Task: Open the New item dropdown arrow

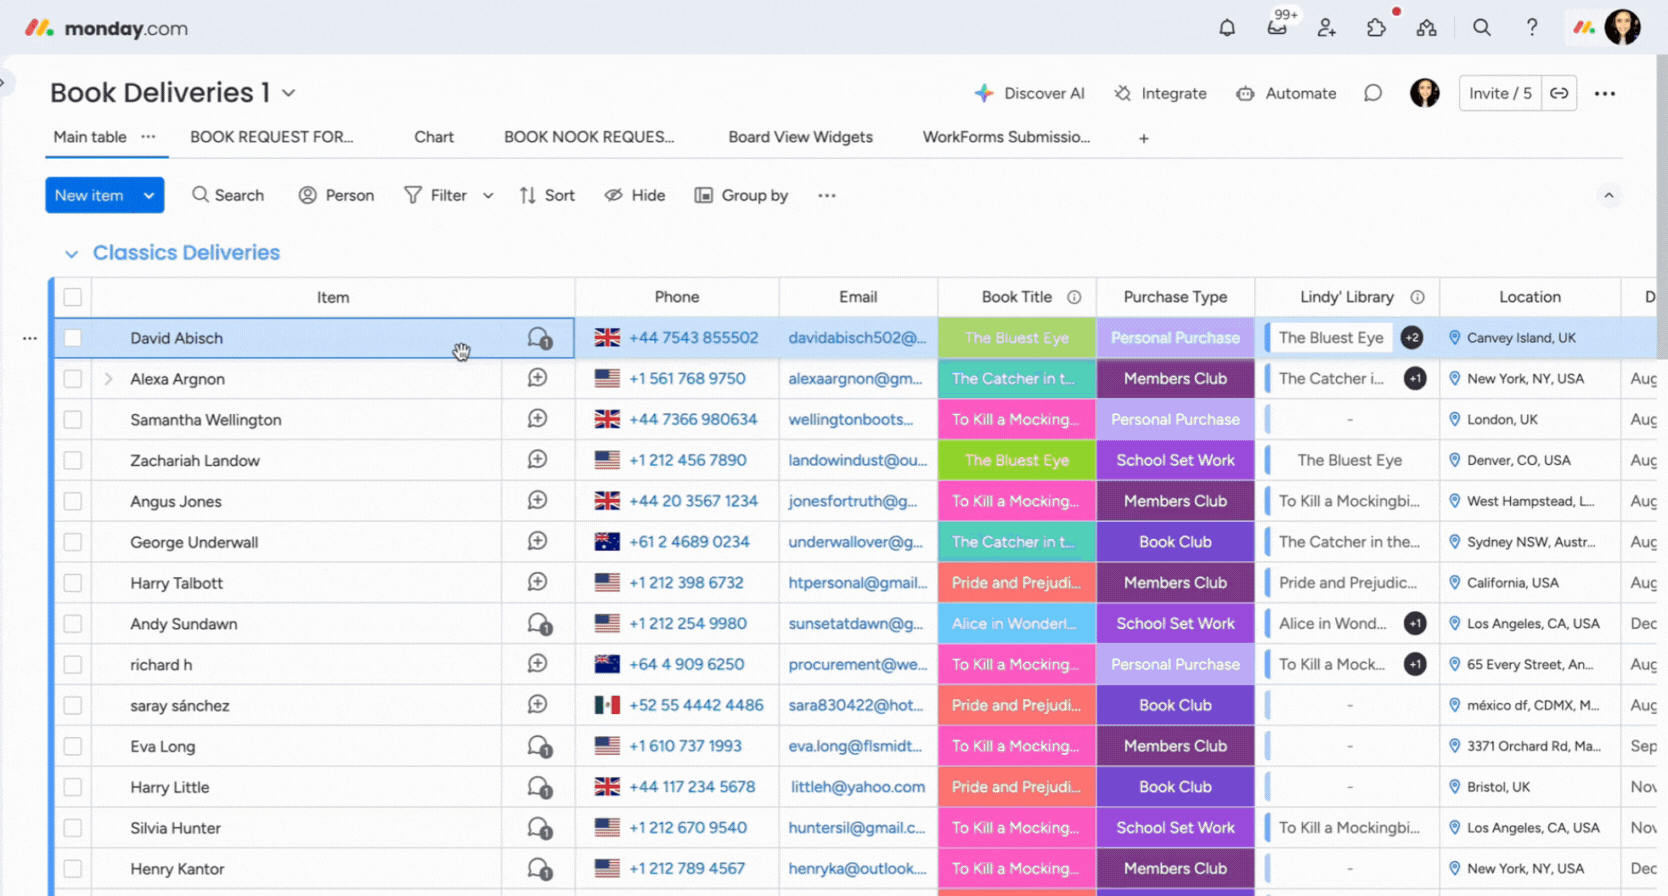Action: click(149, 196)
